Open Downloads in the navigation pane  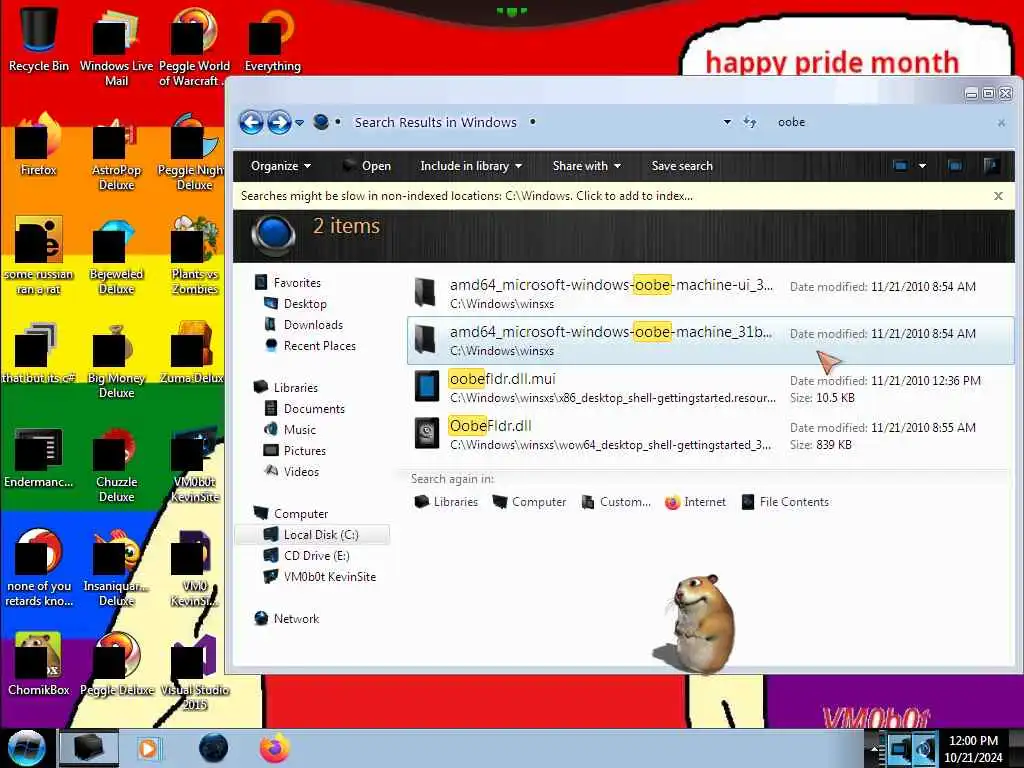(x=304, y=325)
